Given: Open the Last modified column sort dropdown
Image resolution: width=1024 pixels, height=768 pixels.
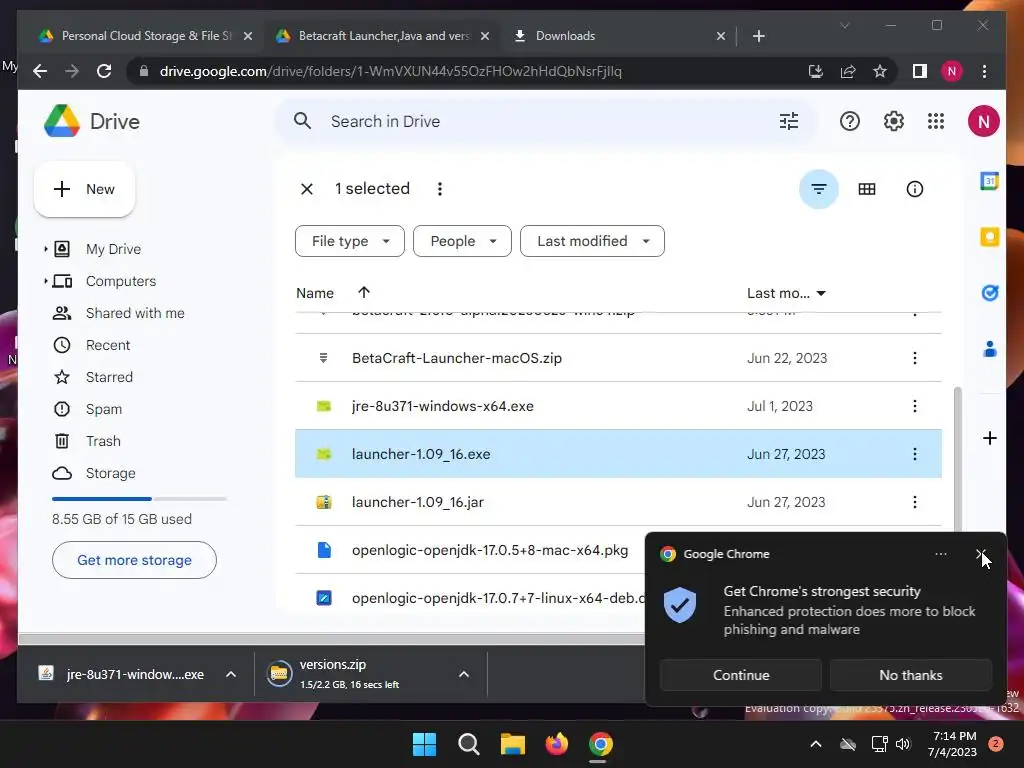Looking at the screenshot, I should [821, 293].
